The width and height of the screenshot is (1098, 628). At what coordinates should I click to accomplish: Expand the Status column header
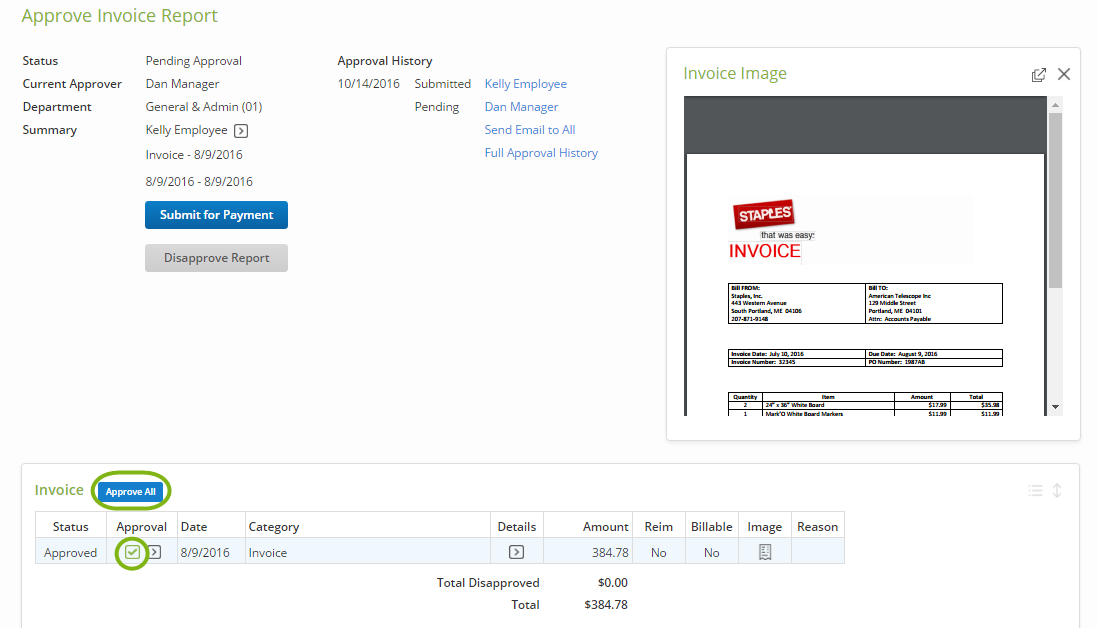[69, 525]
